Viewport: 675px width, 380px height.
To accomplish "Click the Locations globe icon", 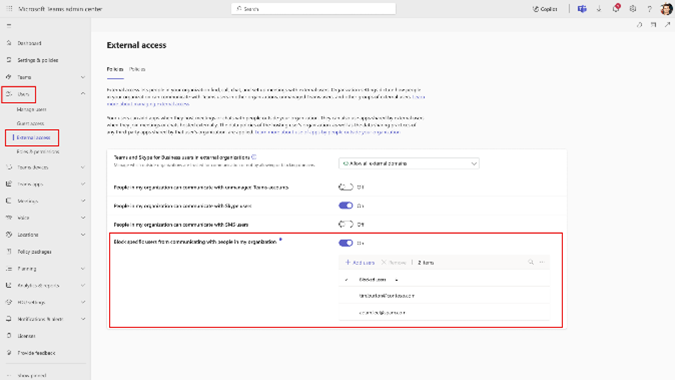I will (9, 235).
